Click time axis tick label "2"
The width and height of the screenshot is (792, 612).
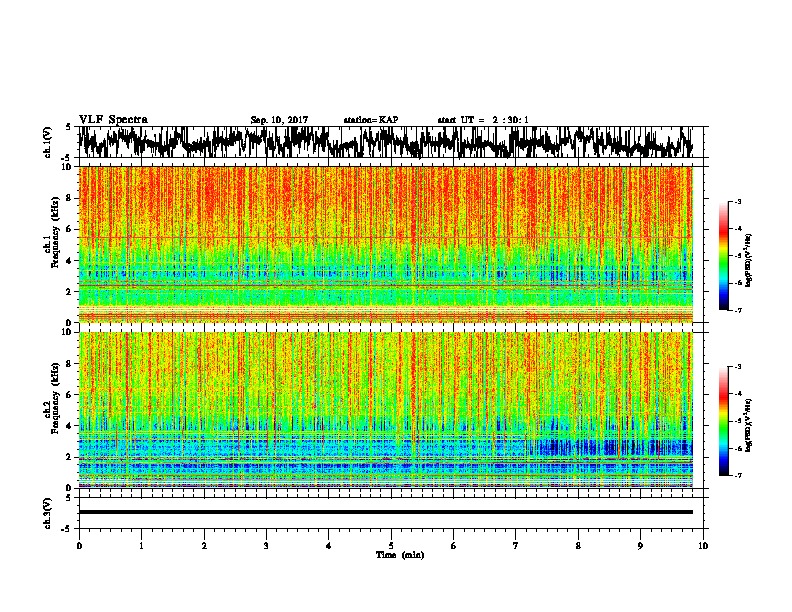(x=204, y=545)
